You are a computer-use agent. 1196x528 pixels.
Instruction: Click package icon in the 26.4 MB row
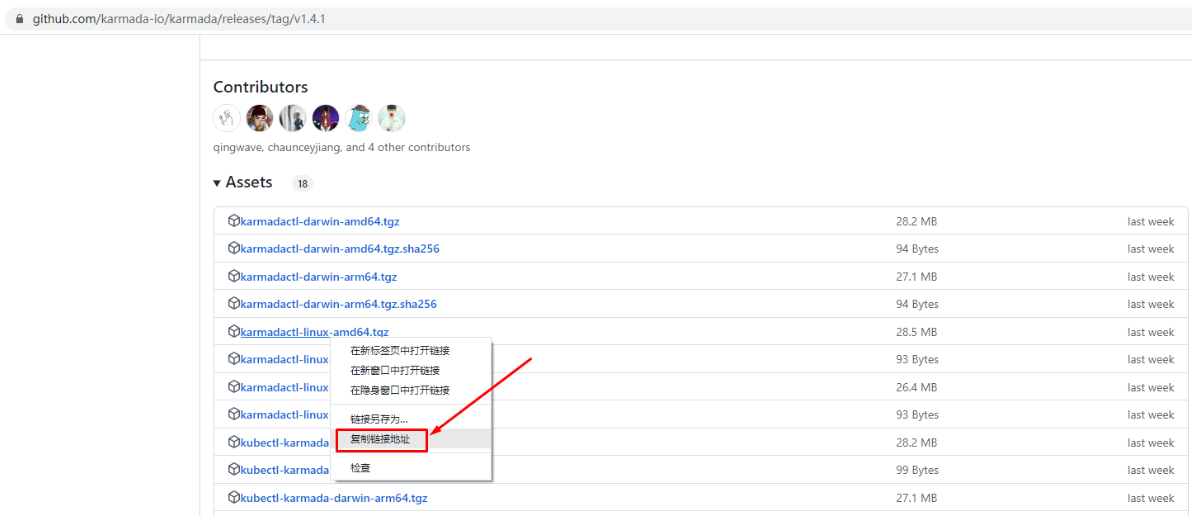(x=233, y=387)
